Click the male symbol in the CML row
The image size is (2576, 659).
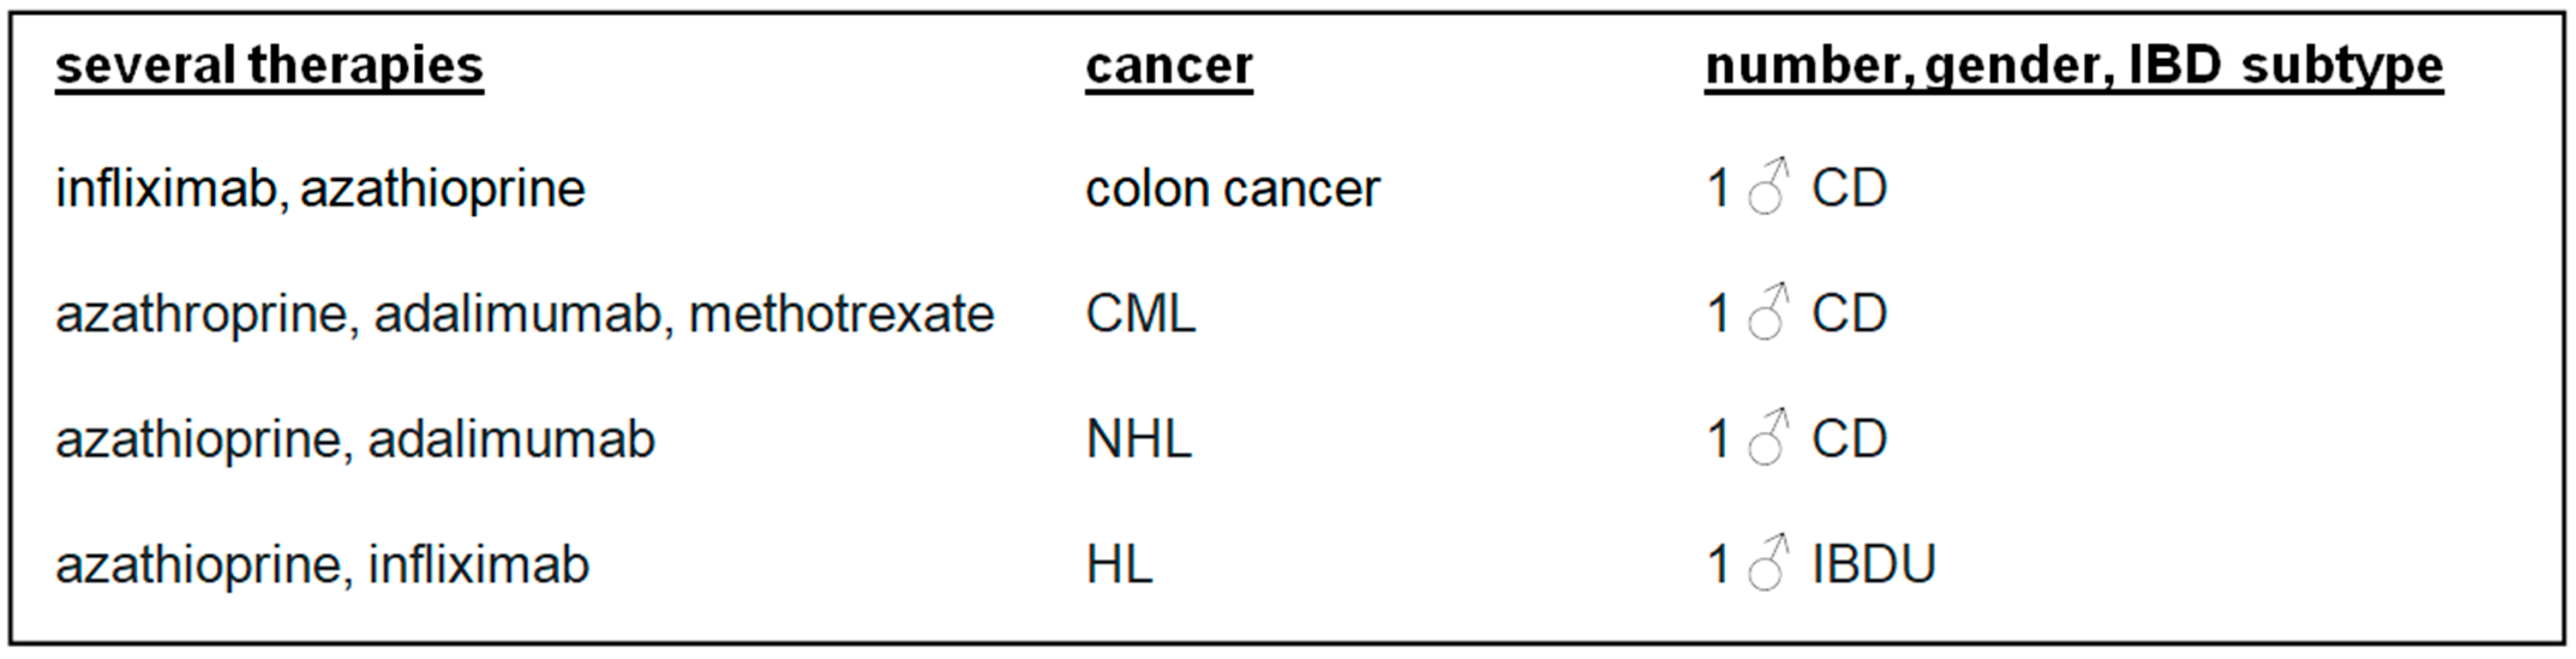click(x=1767, y=313)
